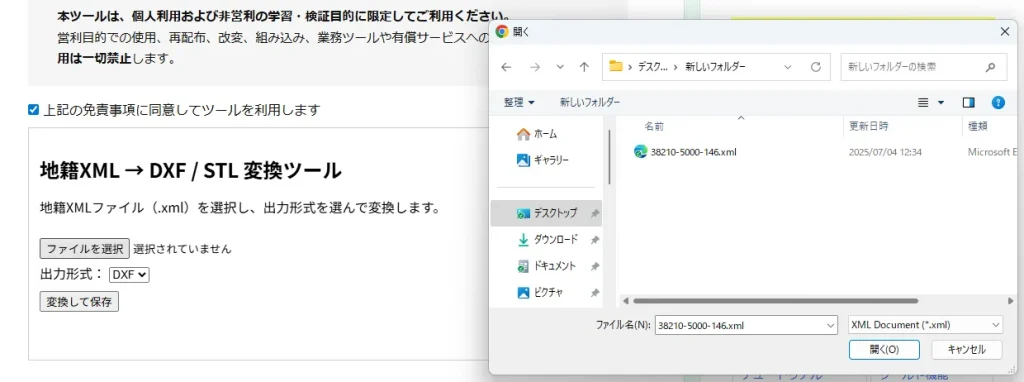The height and width of the screenshot is (382, 1024).
Task: Expand the filename combo box dropdown
Action: tap(831, 325)
